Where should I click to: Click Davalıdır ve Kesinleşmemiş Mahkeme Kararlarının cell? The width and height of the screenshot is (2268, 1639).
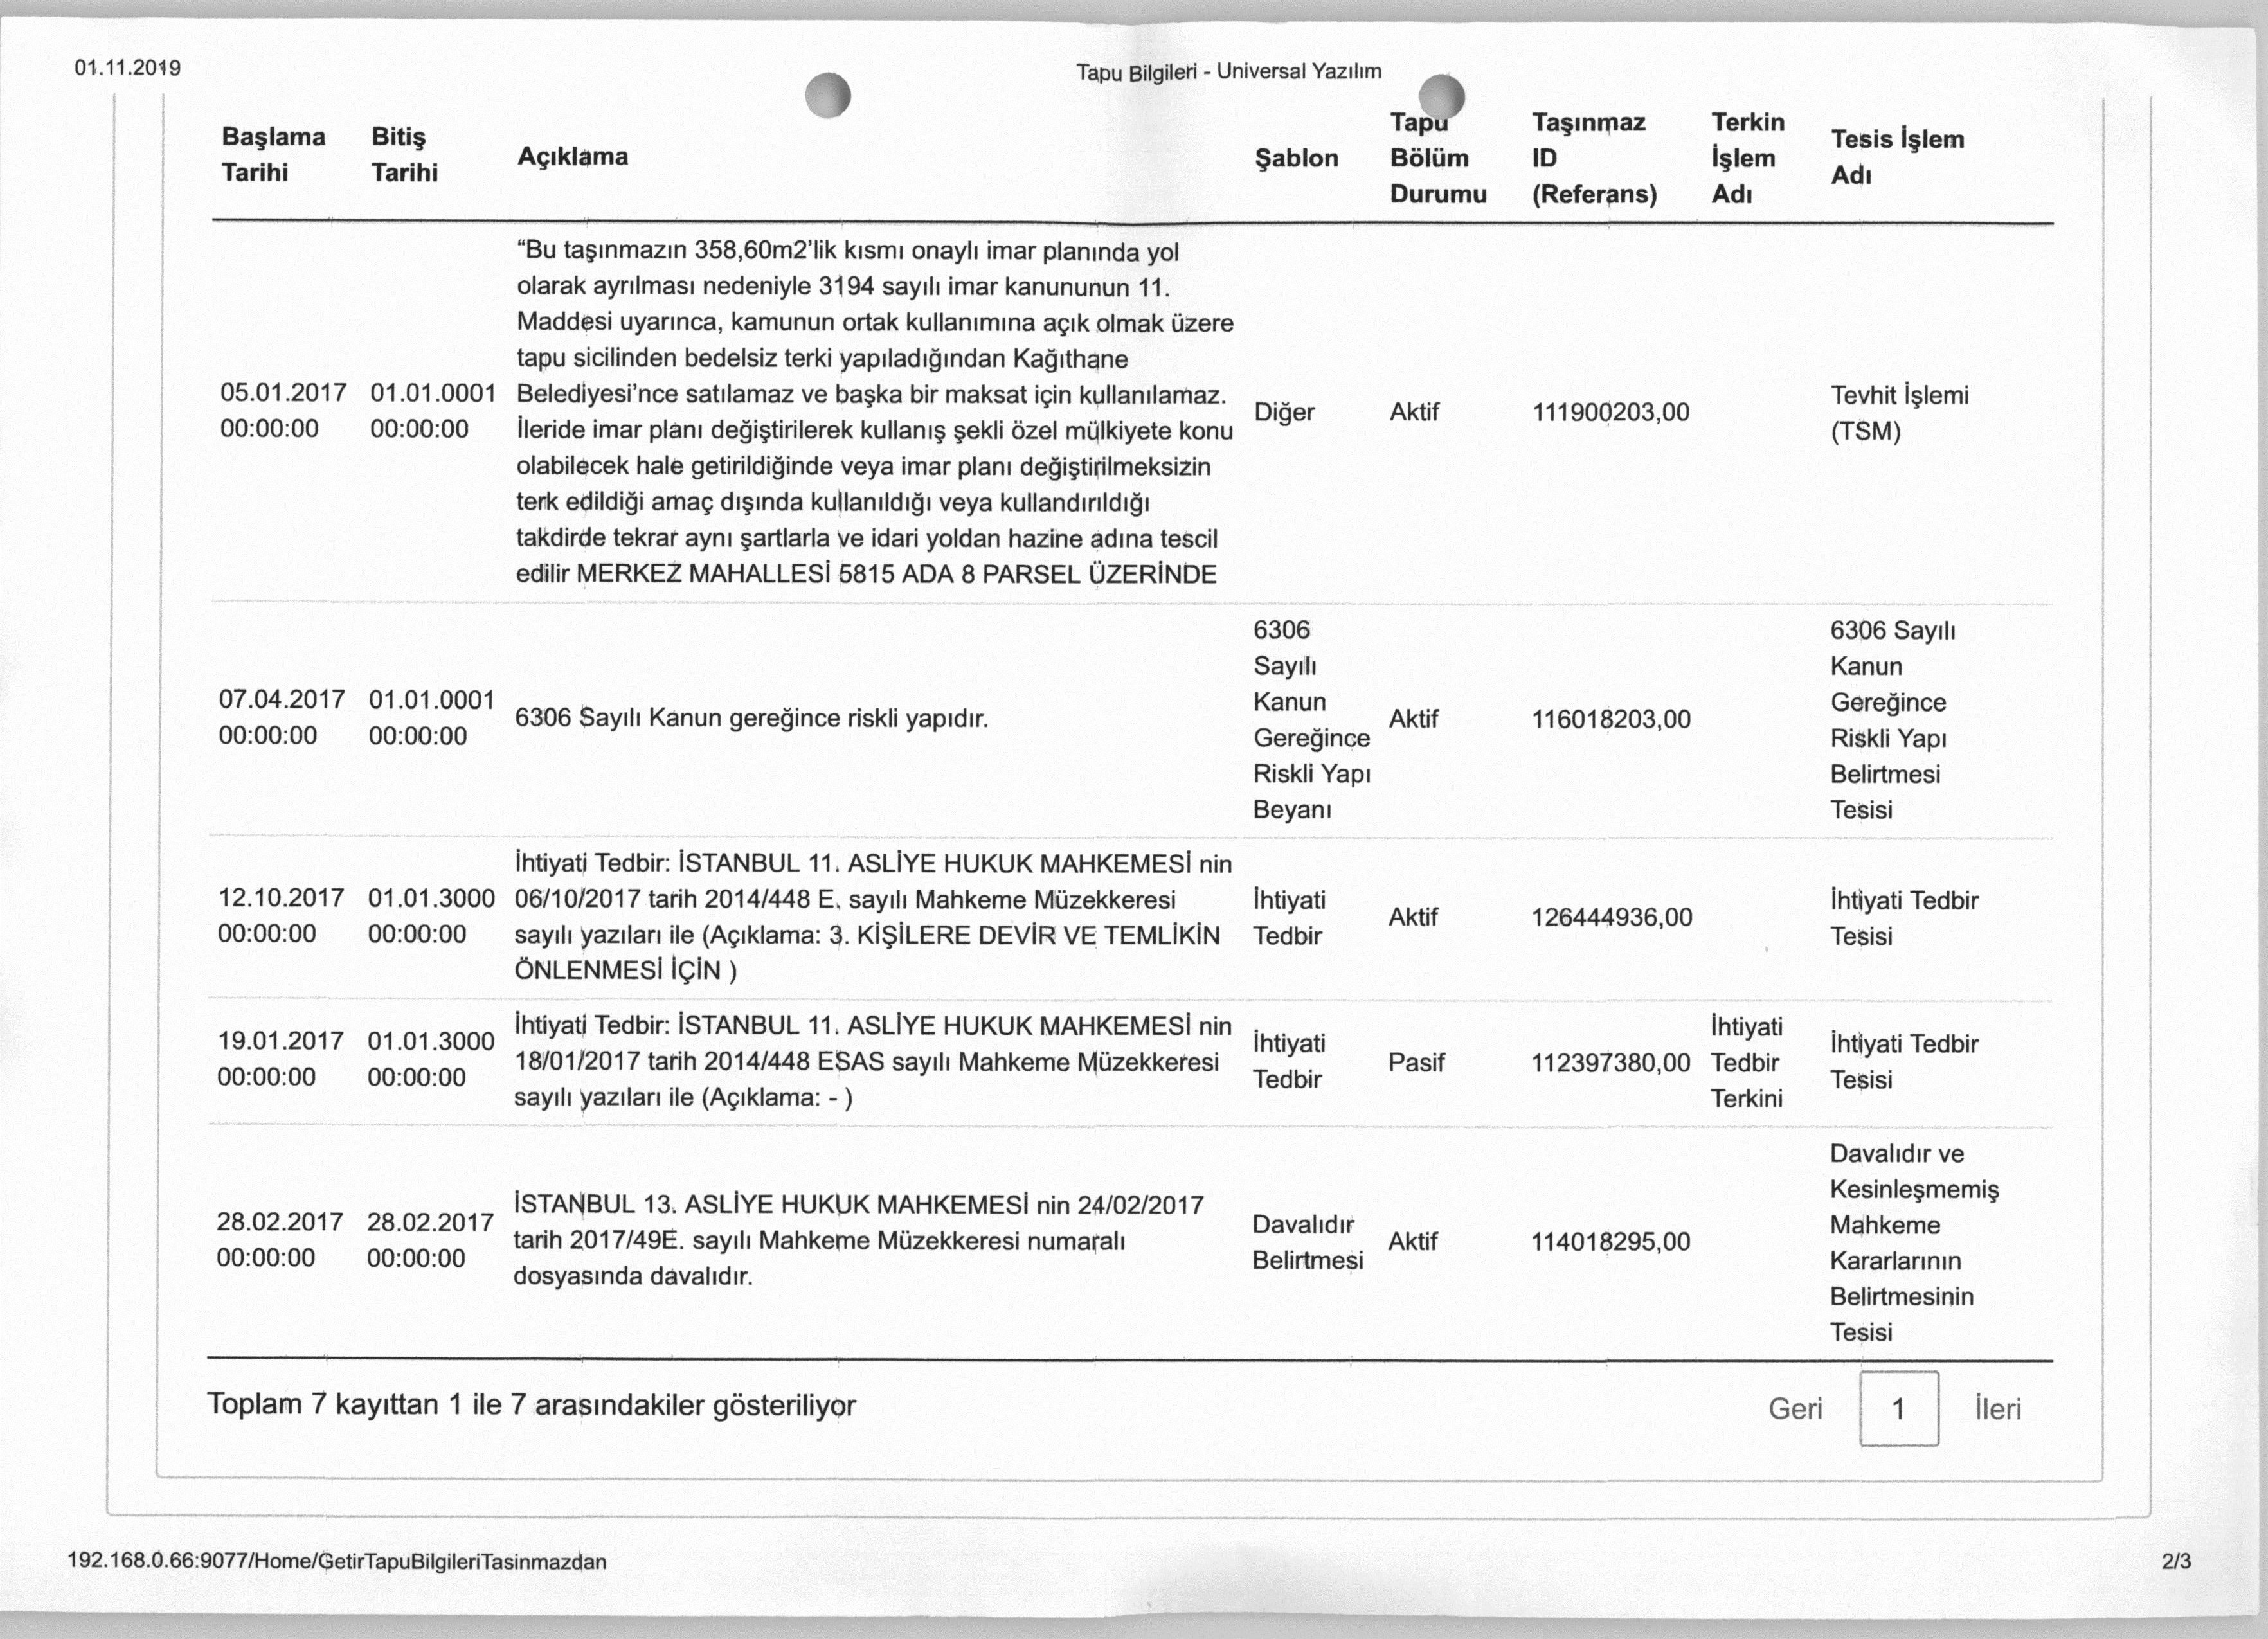point(1914,1242)
